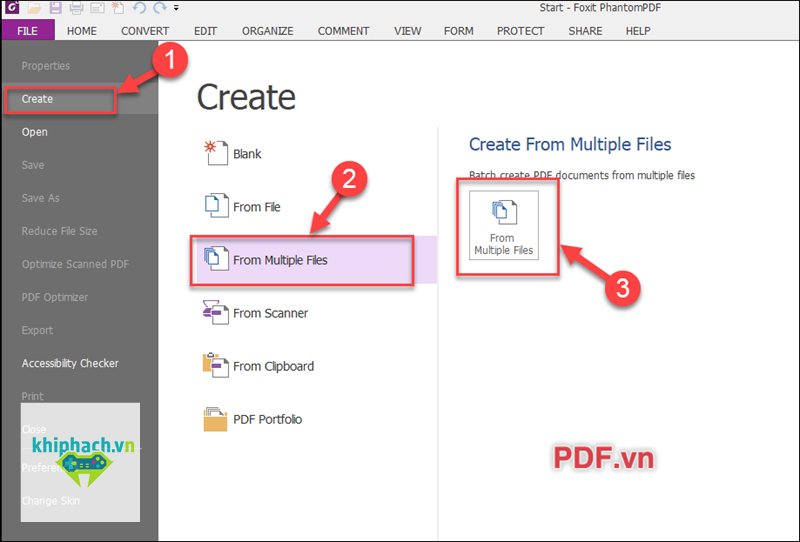Open the FILE tab
Viewport: 800px width, 542px height.
(x=28, y=31)
